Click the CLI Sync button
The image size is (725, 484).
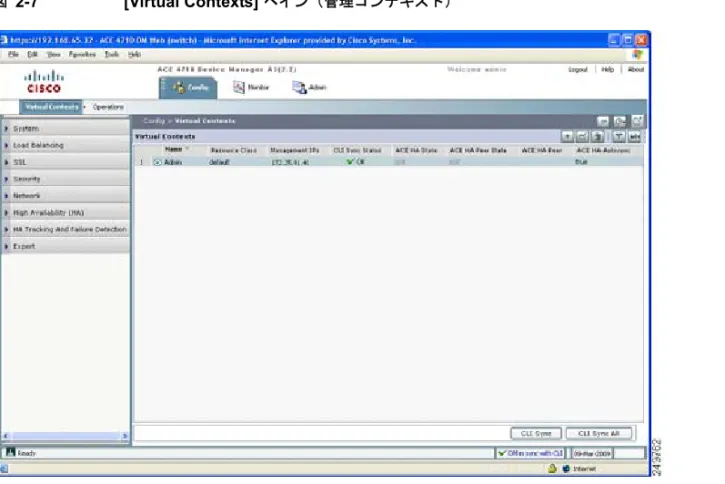click(536, 433)
